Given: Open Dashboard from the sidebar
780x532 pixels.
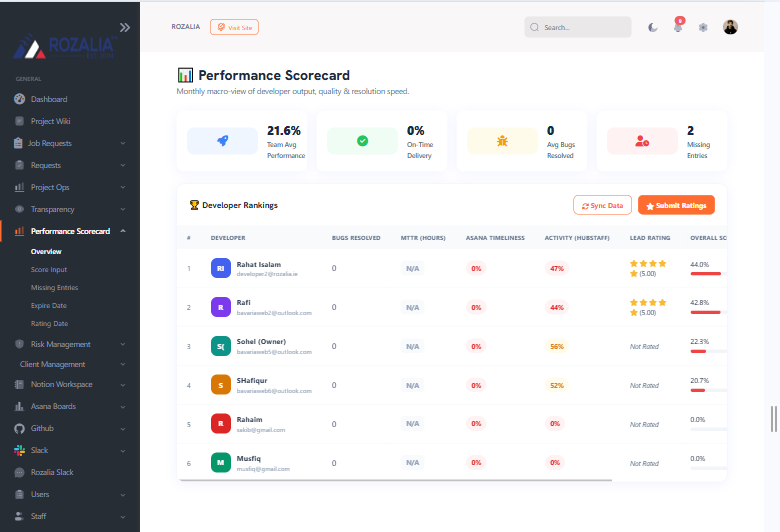Looking at the screenshot, I should tap(49, 99).
